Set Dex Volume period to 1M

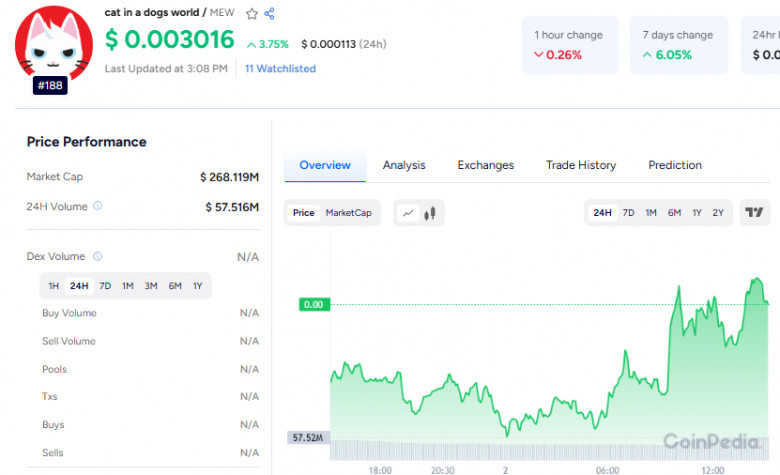(128, 286)
